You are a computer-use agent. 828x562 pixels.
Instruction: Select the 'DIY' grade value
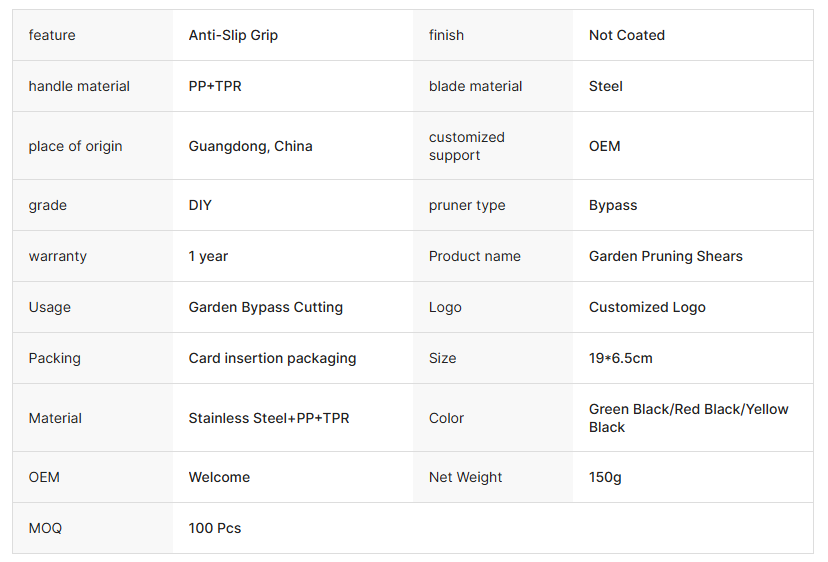[200, 205]
